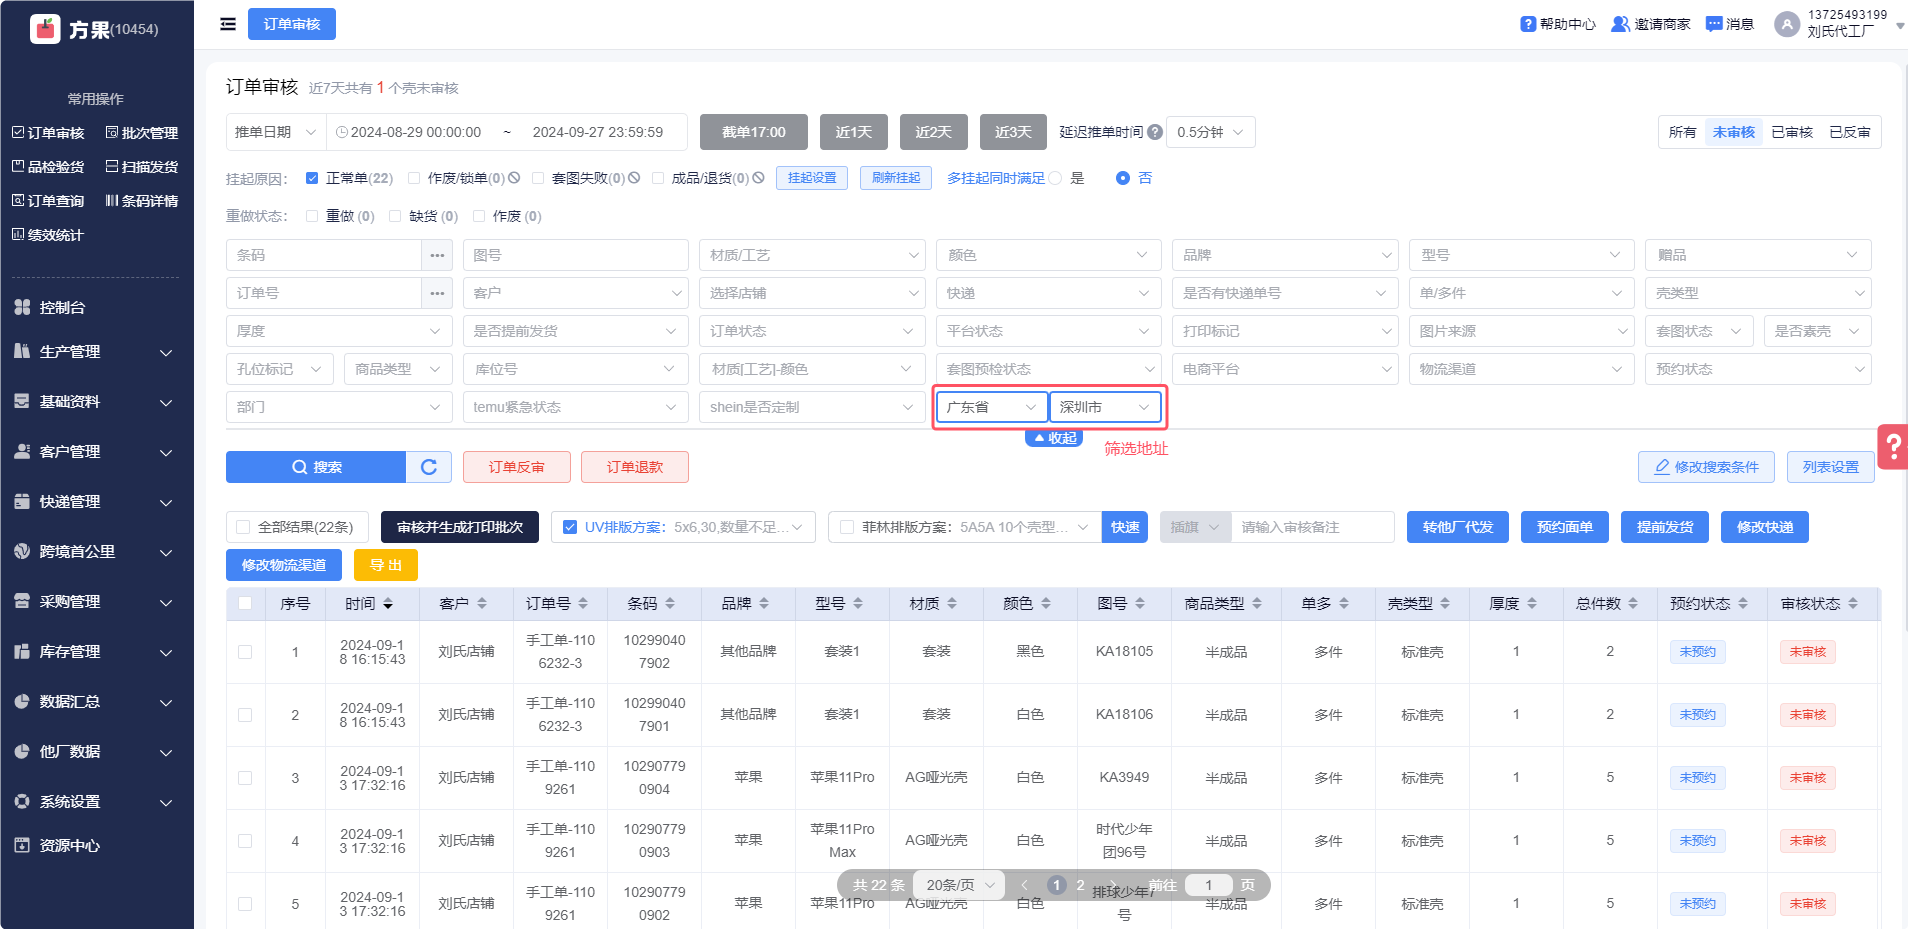Viewport: 1908px width, 929px height.
Task: Open the Help Center icon
Action: [1528, 24]
